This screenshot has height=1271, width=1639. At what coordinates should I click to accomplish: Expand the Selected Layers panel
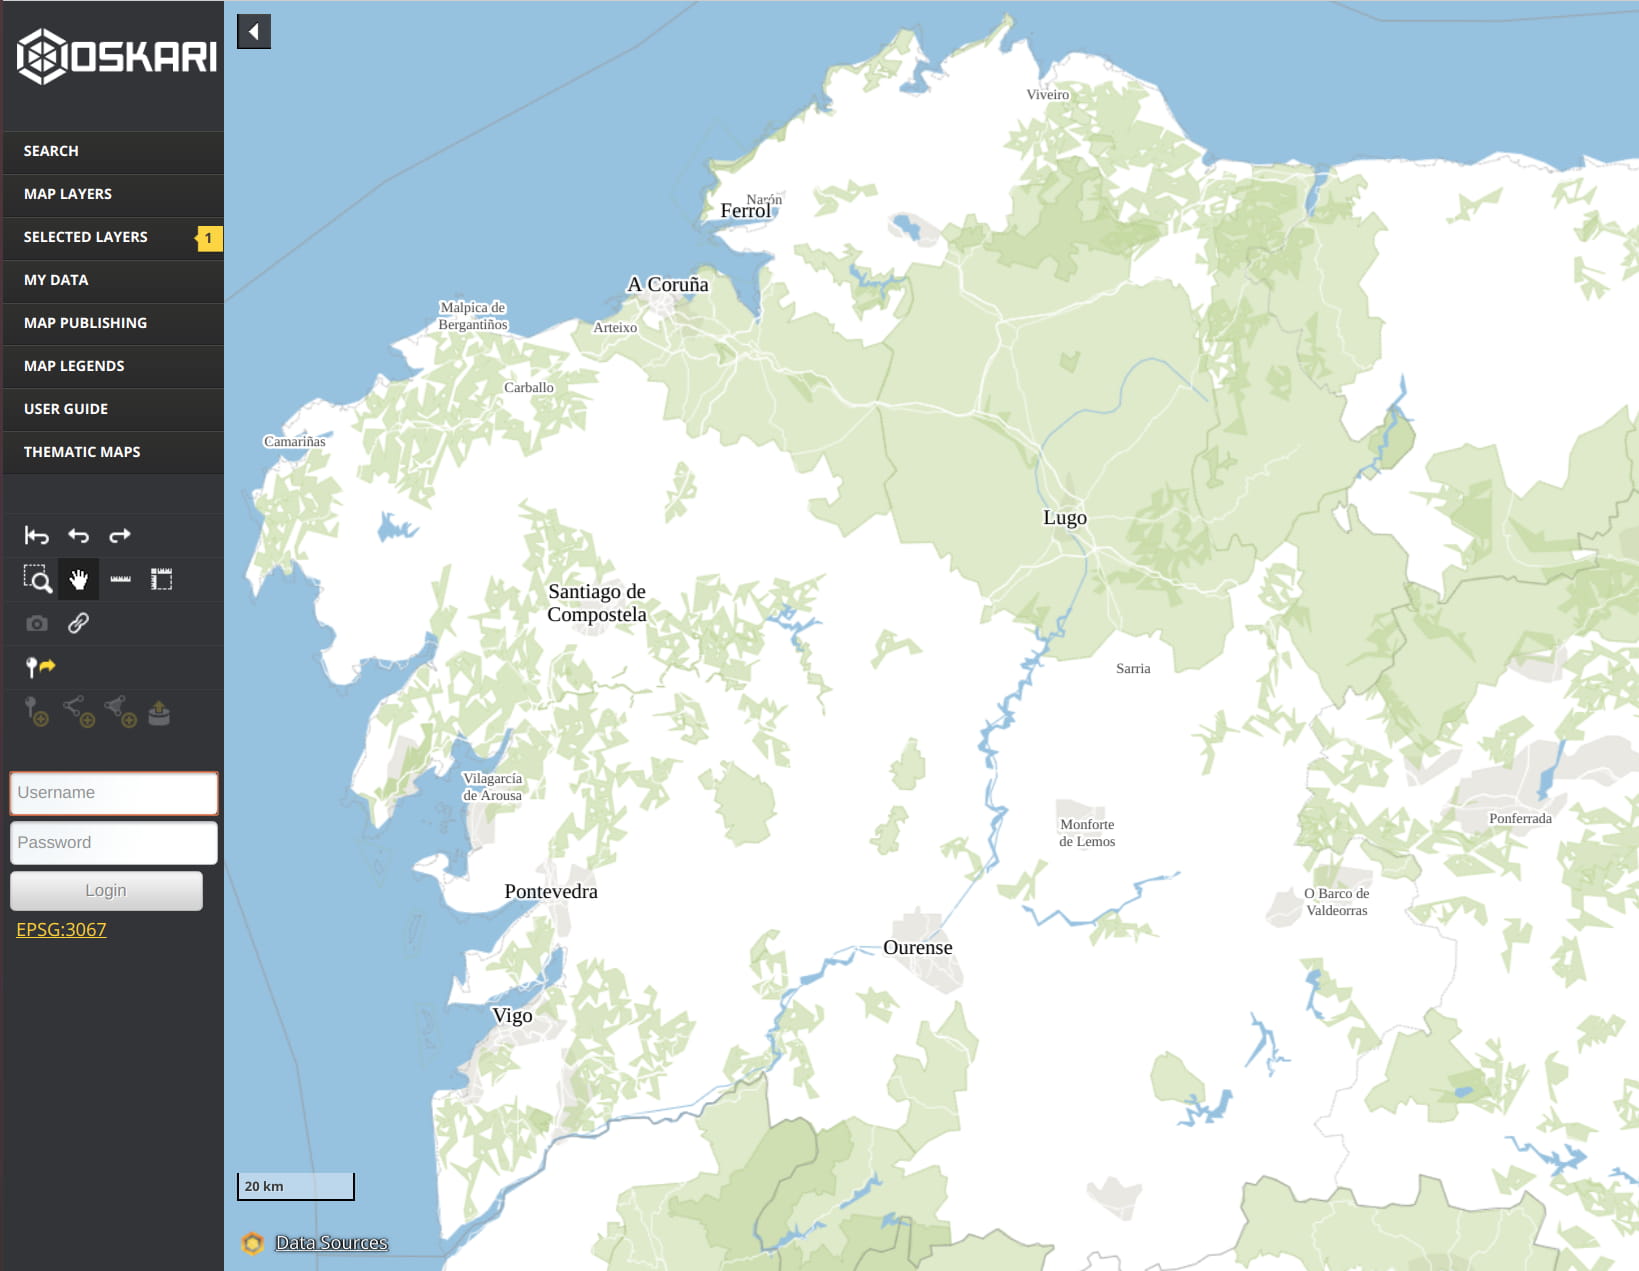coord(86,237)
